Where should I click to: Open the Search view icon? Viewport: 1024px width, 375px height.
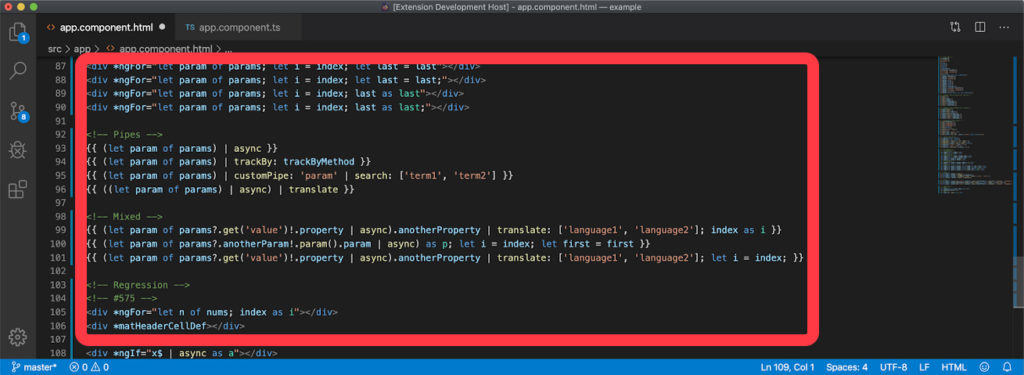click(x=18, y=71)
